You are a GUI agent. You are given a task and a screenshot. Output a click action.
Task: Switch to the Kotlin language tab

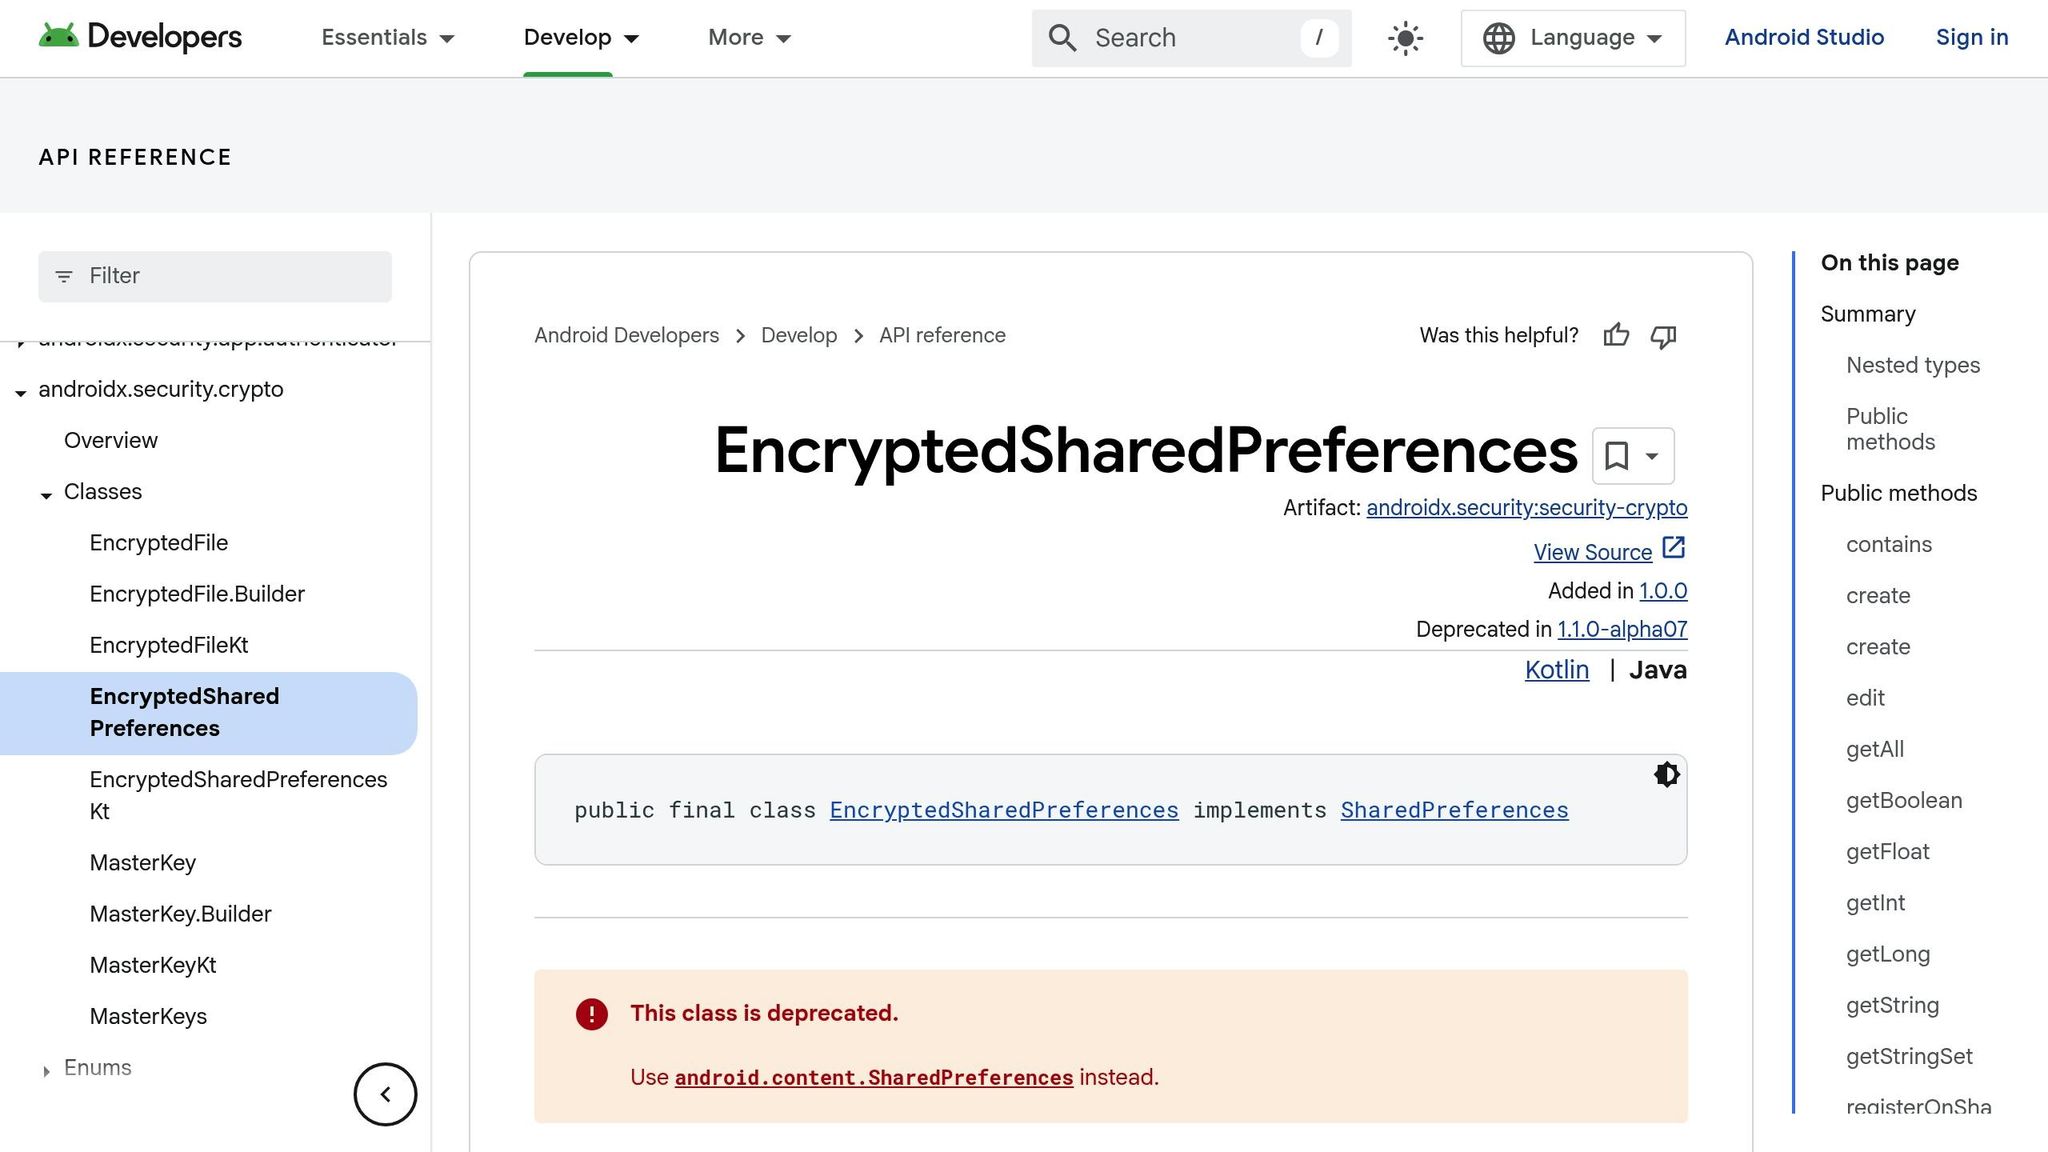1556,670
